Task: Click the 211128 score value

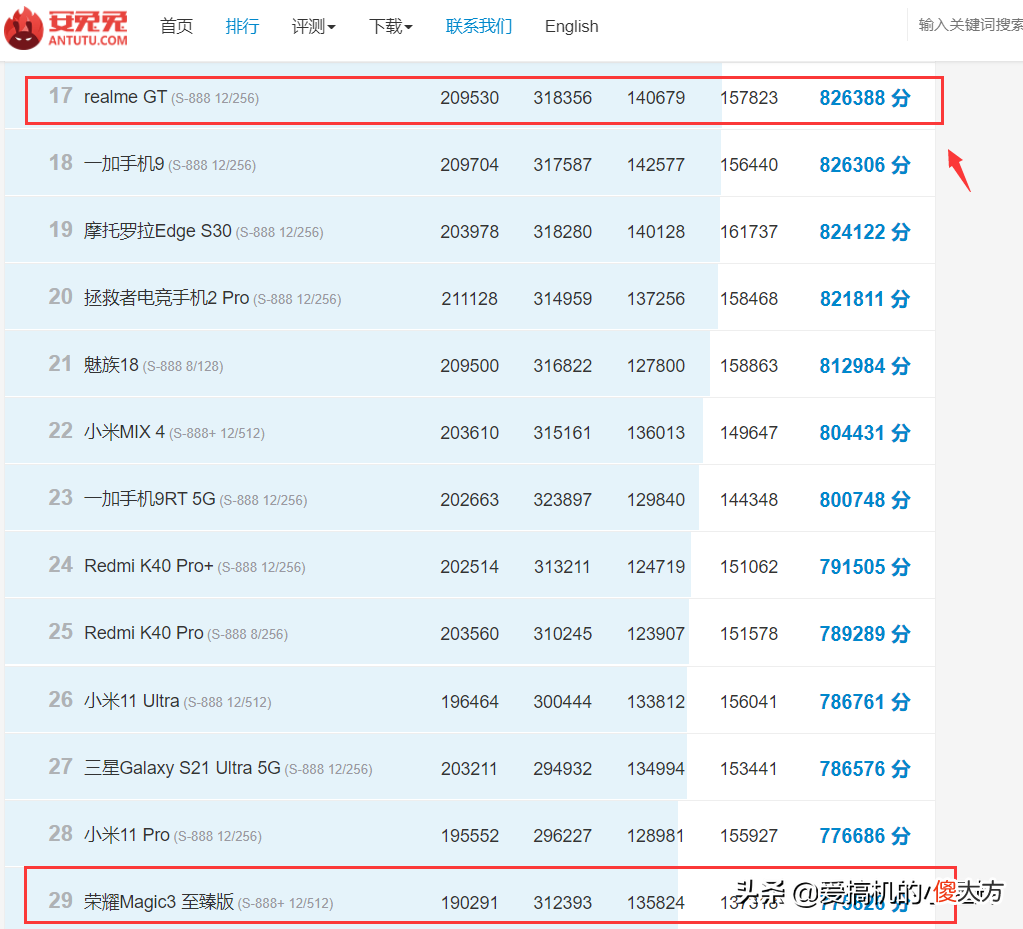Action: [x=470, y=299]
